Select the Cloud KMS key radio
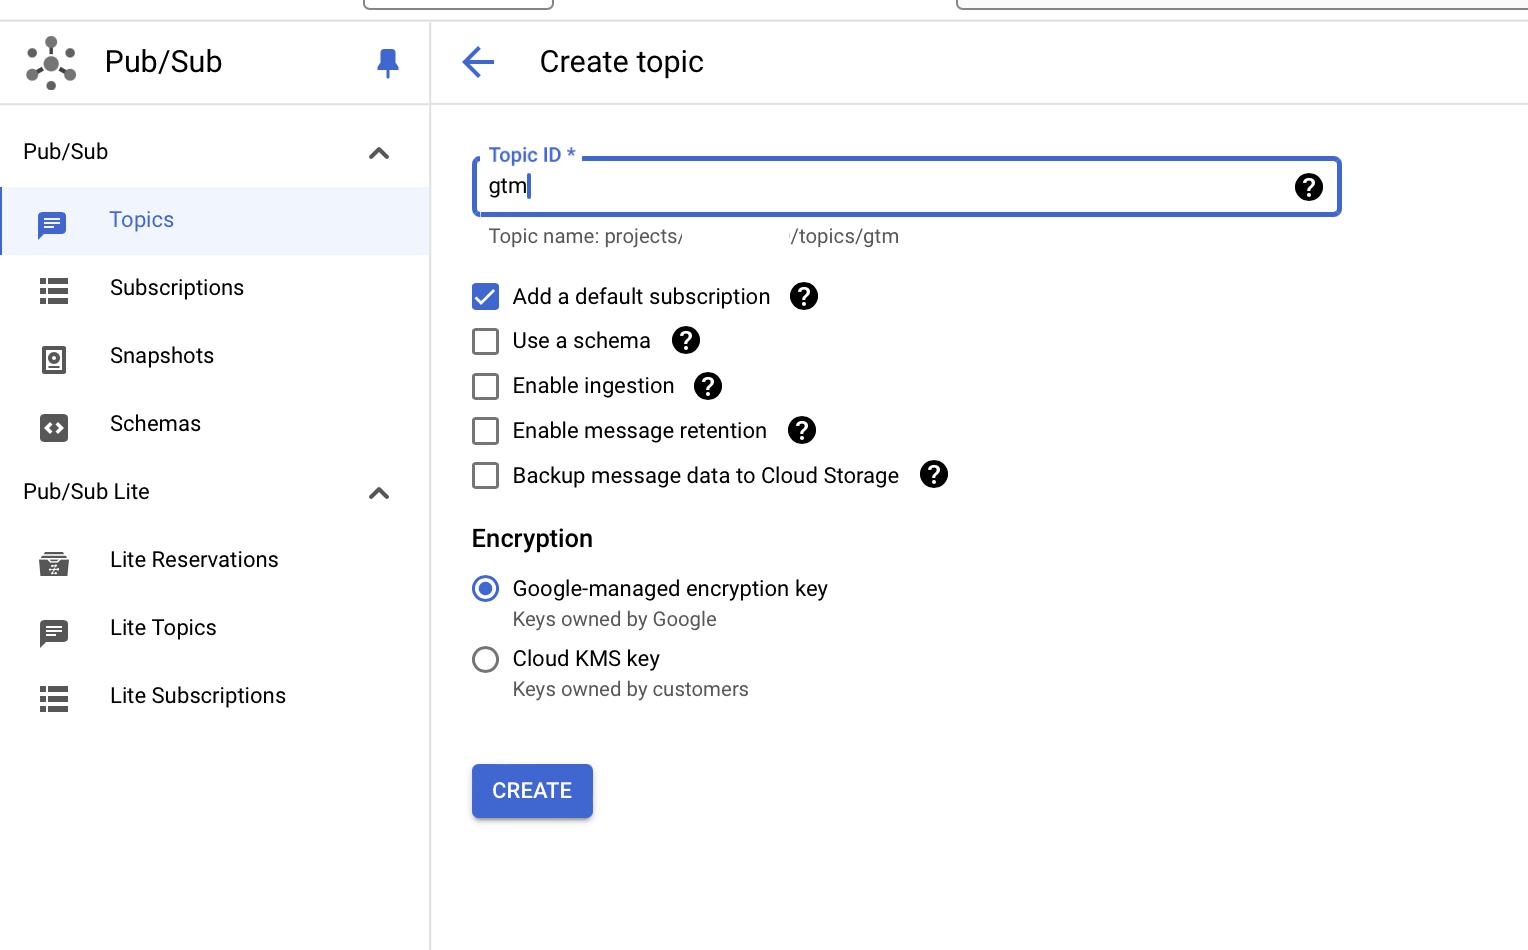 (x=486, y=659)
